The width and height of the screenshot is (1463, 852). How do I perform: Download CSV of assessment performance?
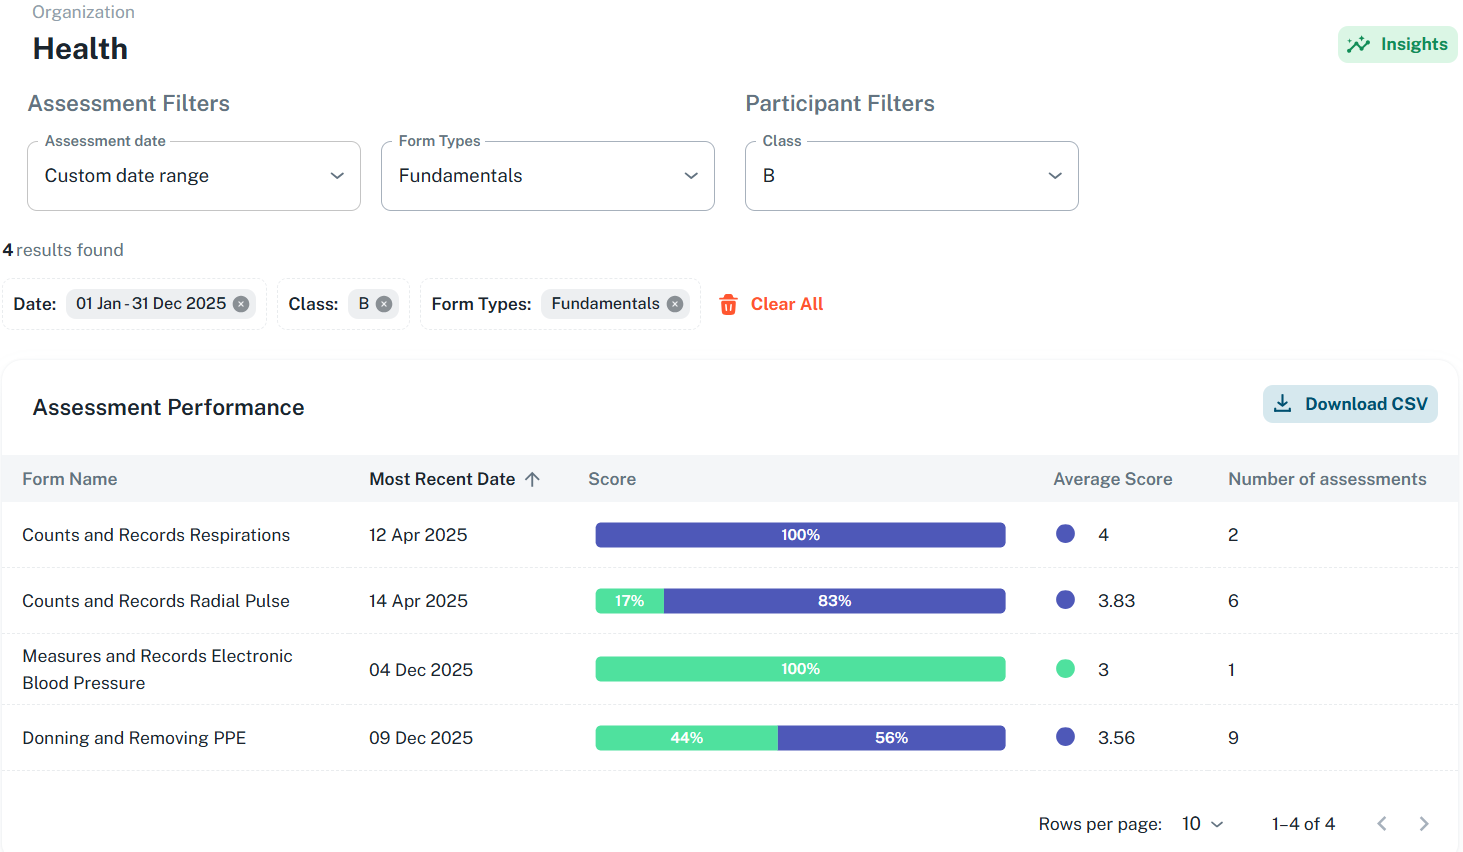click(1349, 404)
